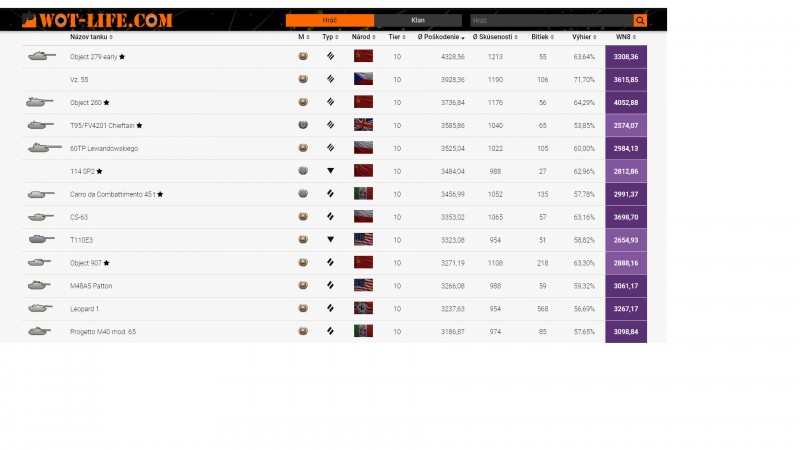Click the Italian flag in Progetto M40 row

click(363, 331)
